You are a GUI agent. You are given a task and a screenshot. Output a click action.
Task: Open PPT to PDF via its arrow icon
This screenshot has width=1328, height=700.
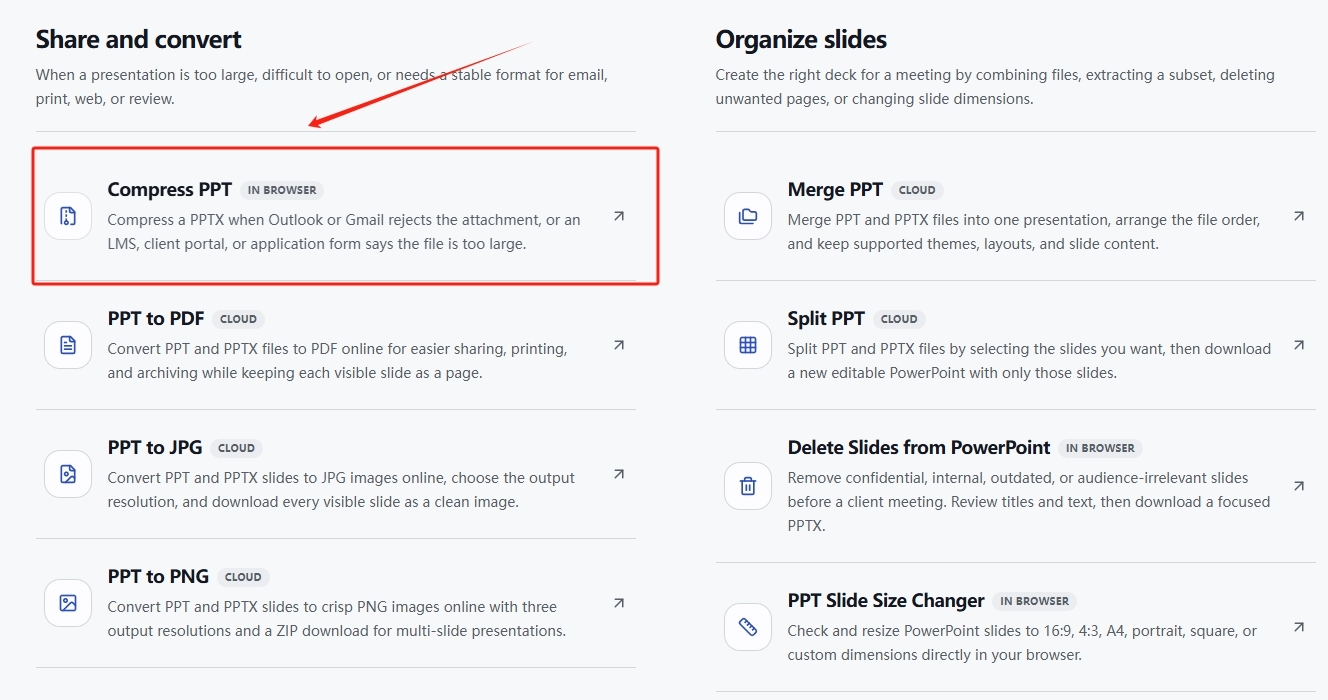point(619,345)
